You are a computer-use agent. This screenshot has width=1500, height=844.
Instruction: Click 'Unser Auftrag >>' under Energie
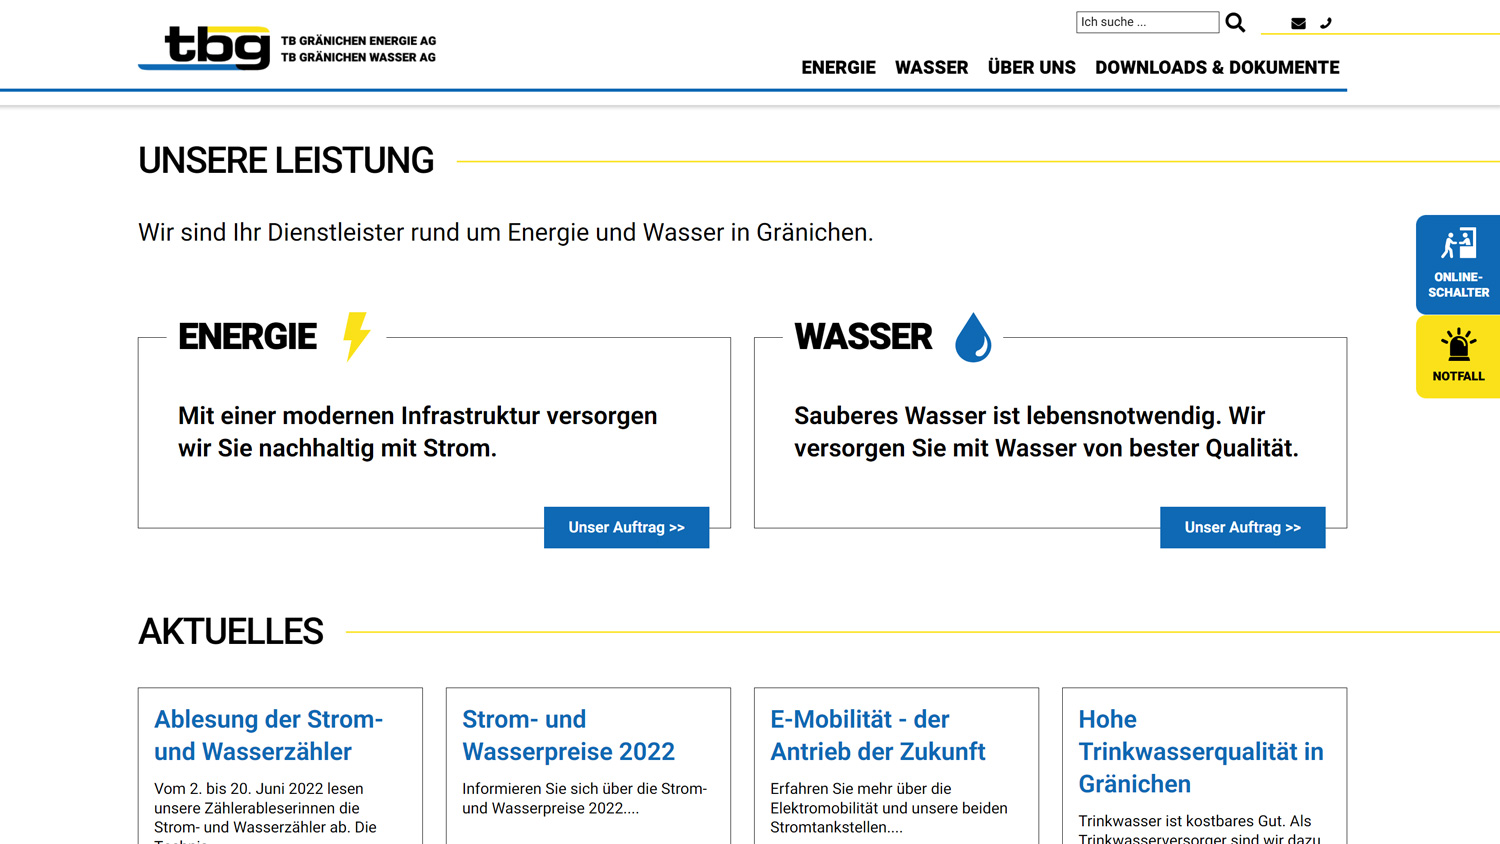pyautogui.click(x=626, y=527)
